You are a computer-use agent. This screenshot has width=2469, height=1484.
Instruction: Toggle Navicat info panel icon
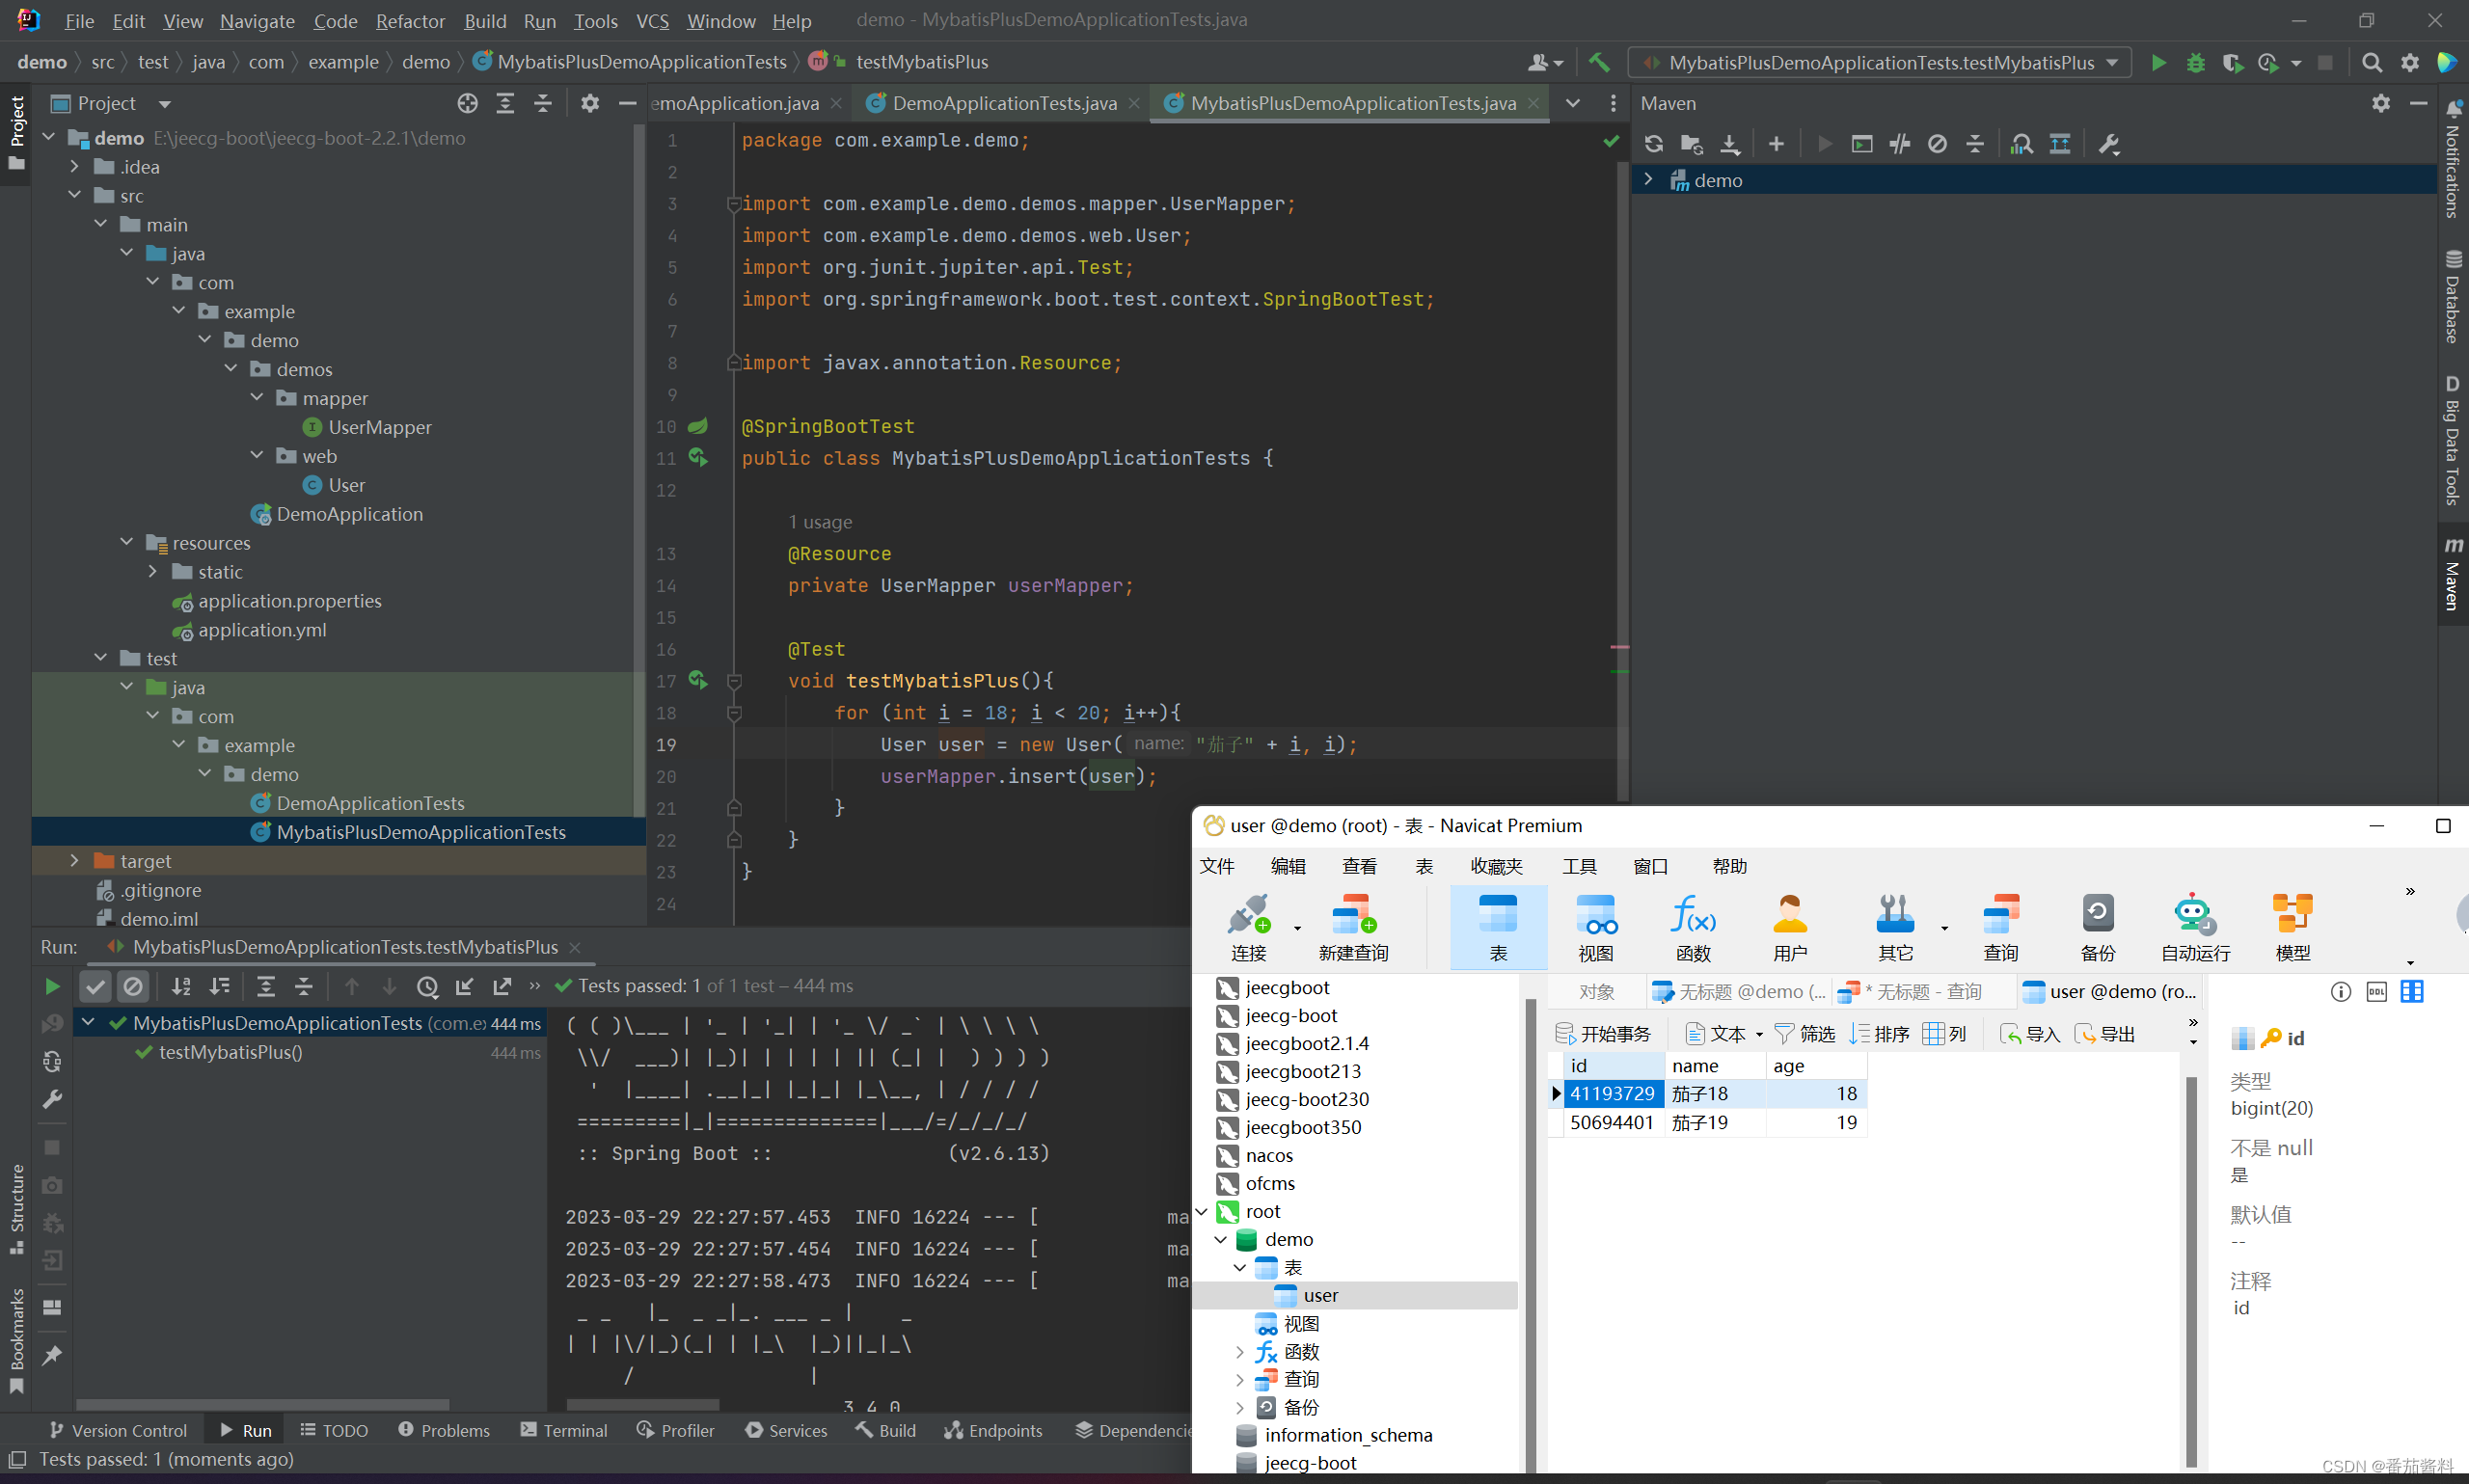(x=2341, y=992)
